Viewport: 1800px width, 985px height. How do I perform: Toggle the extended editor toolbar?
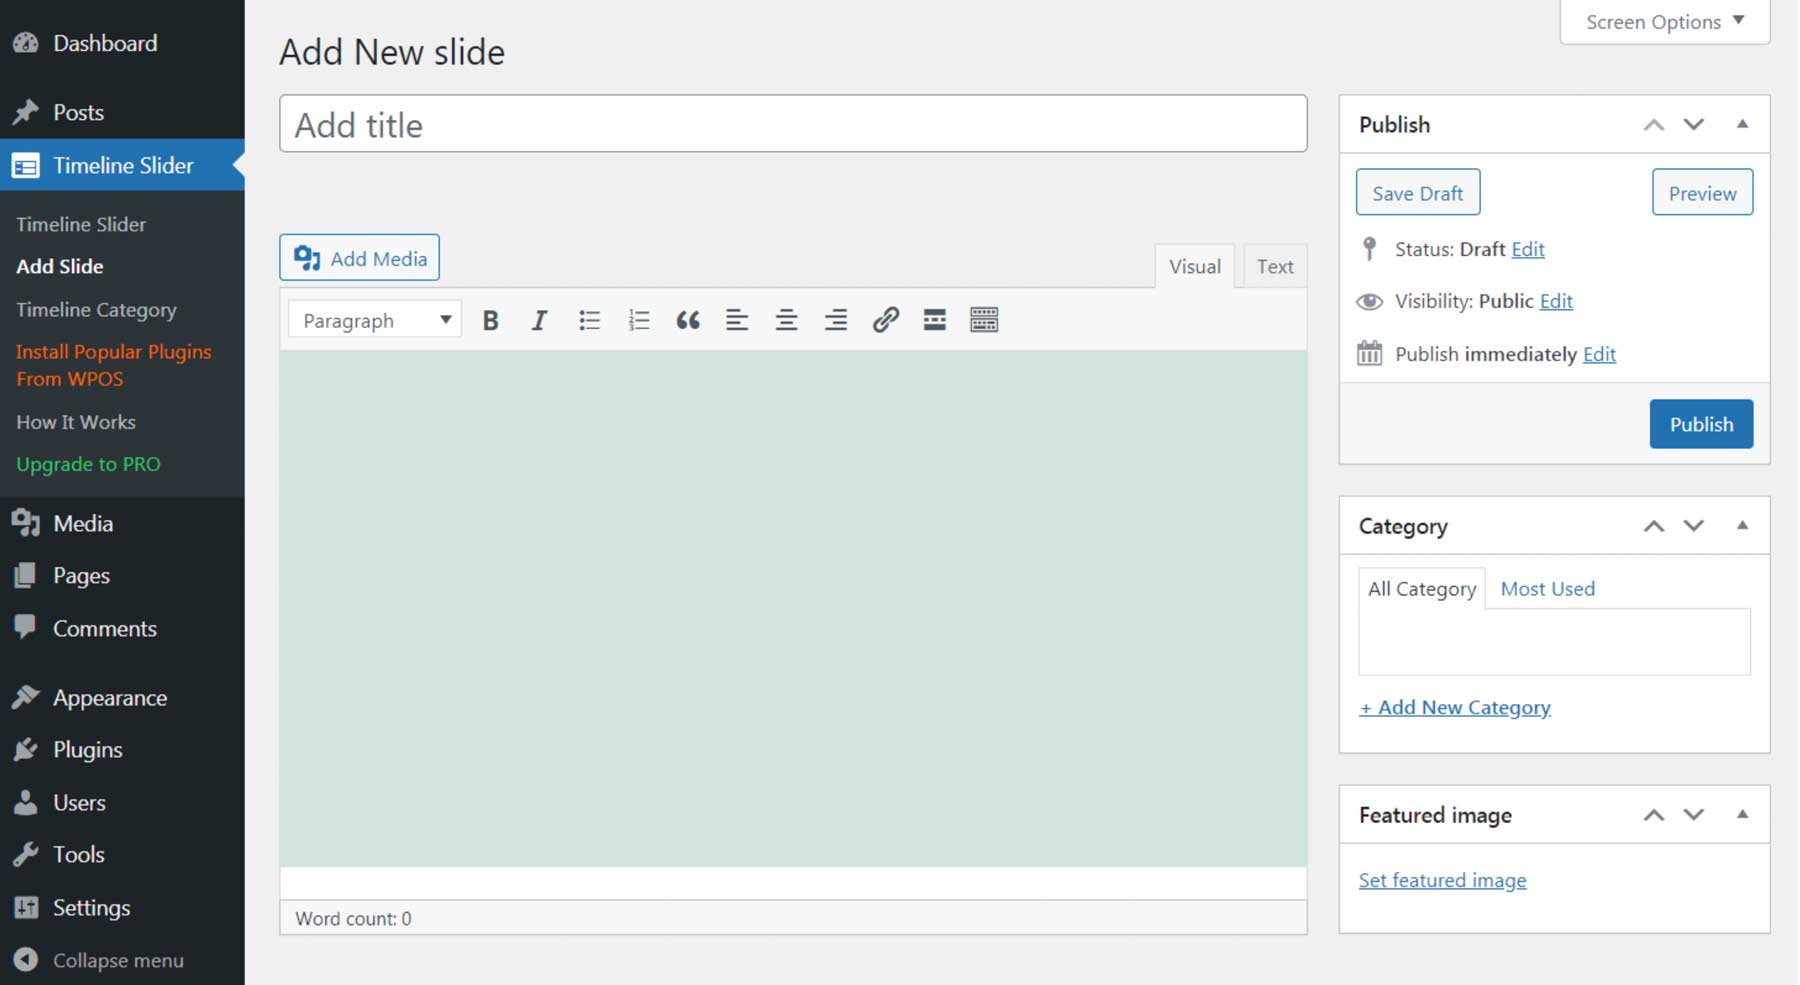(983, 319)
